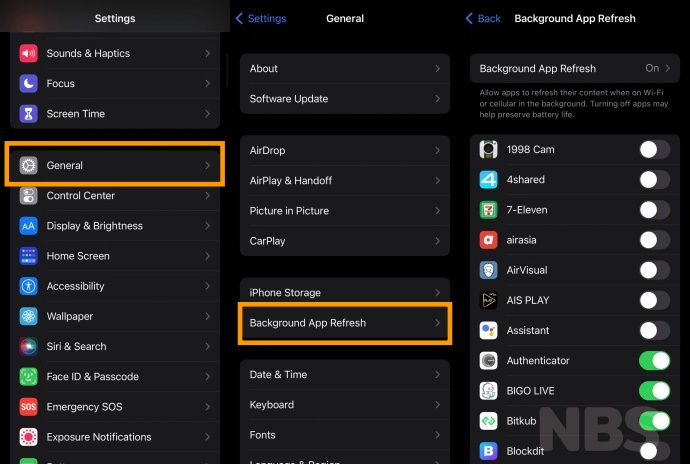Tap the Focus row chevron
Image resolution: width=690 pixels, height=464 pixels.
tap(207, 83)
